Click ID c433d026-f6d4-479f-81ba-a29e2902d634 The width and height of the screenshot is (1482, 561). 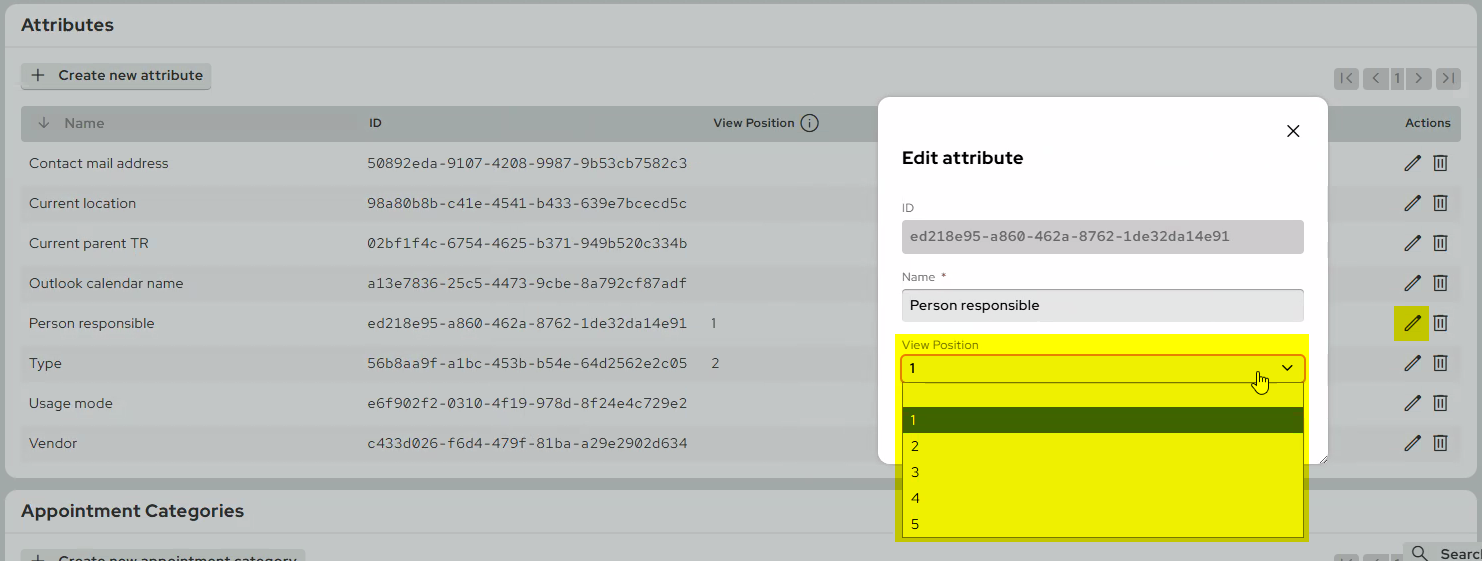click(527, 443)
